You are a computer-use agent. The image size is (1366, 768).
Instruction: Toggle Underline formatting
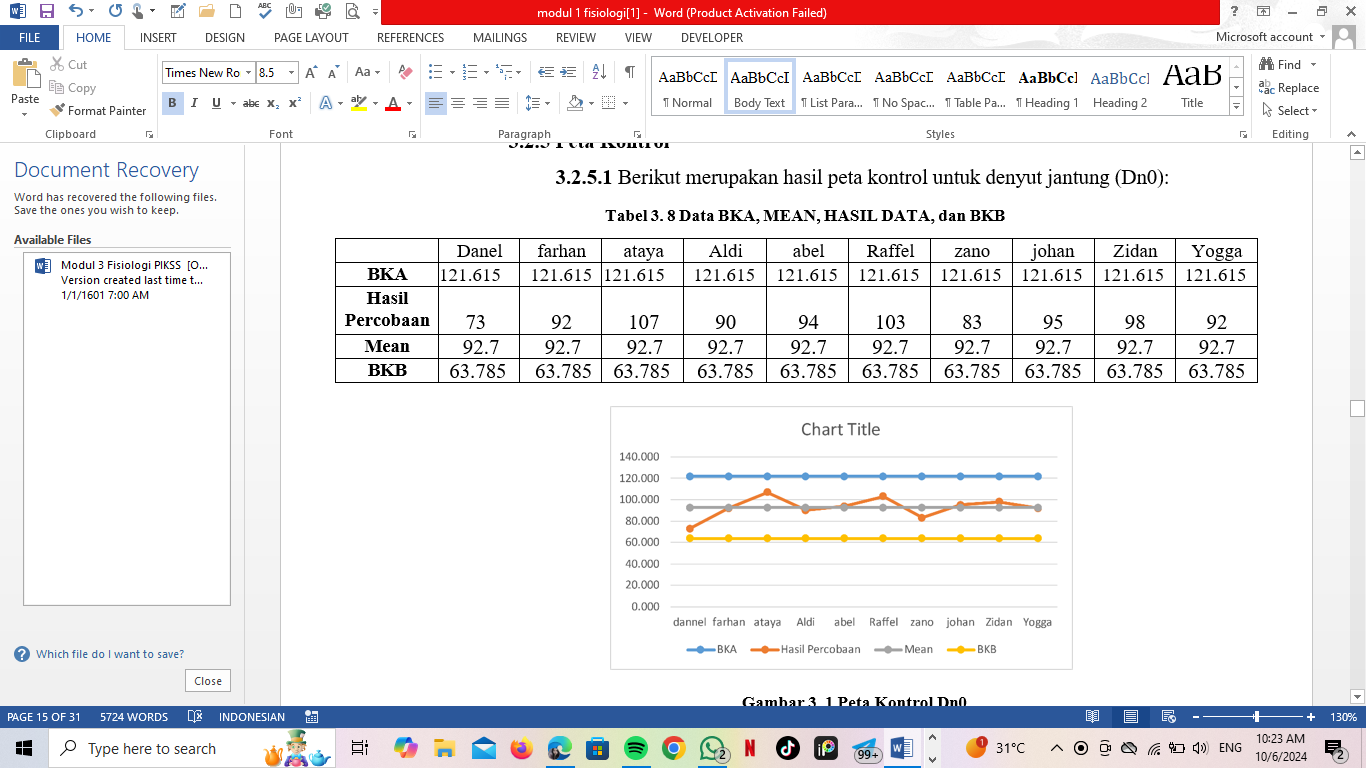[x=216, y=103]
